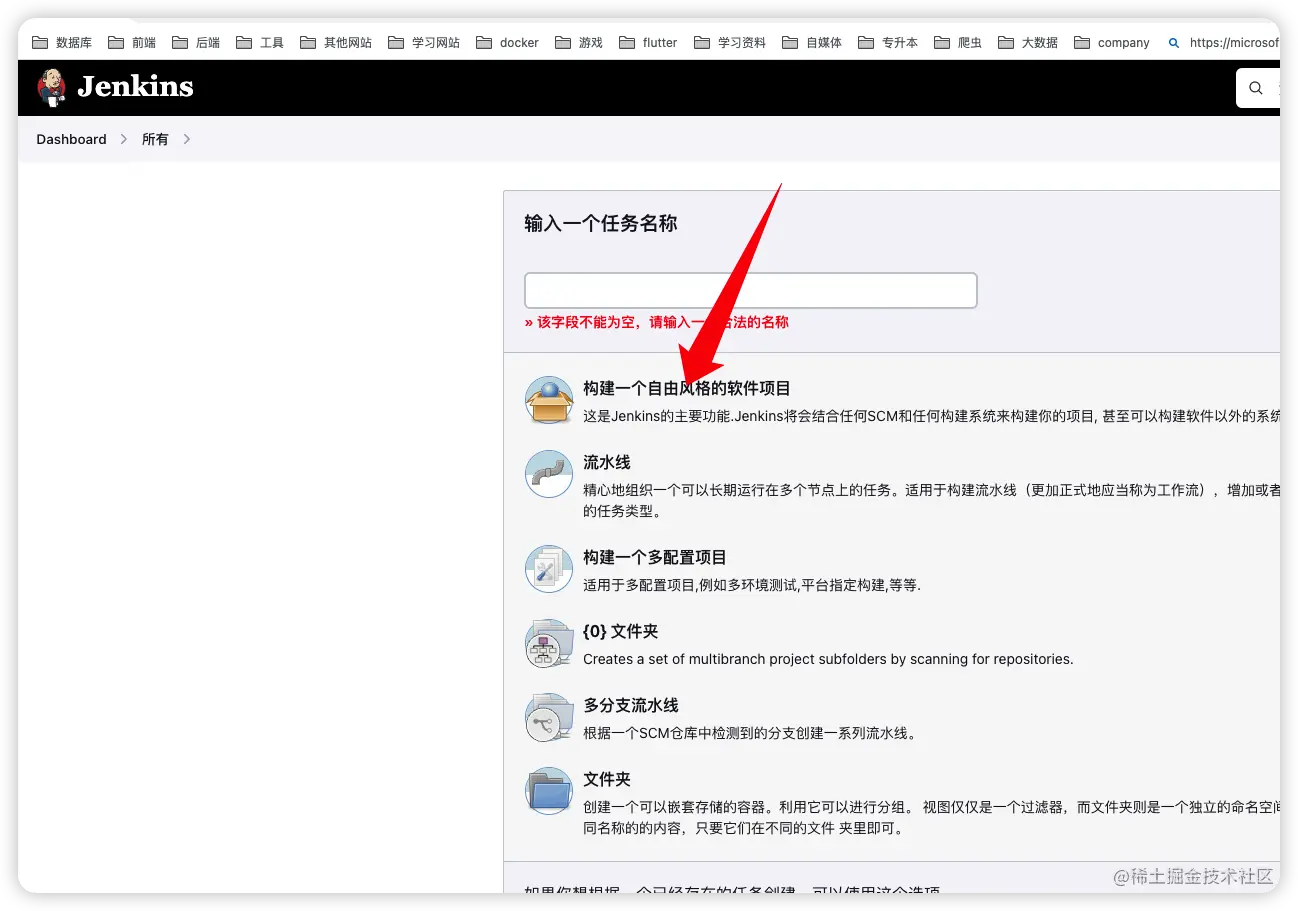
Task: Select the {0} 文件夹 organization icon
Action: (549, 643)
